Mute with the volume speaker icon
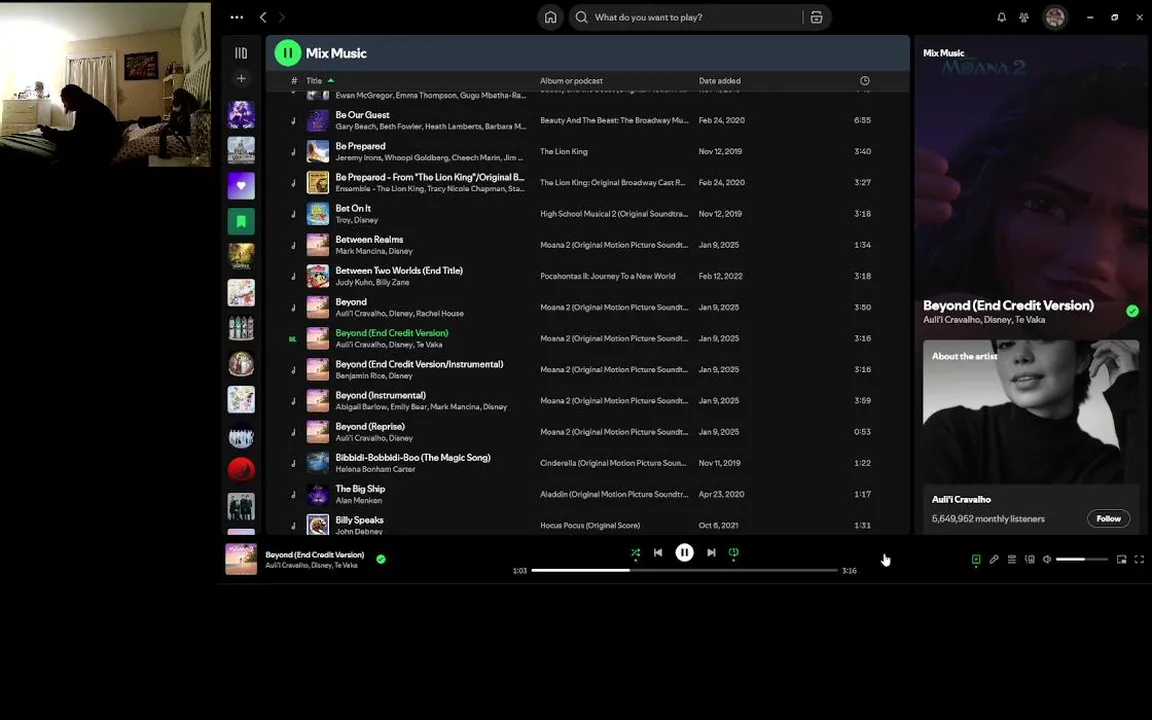Image resolution: width=1152 pixels, height=720 pixels. (x=1048, y=559)
